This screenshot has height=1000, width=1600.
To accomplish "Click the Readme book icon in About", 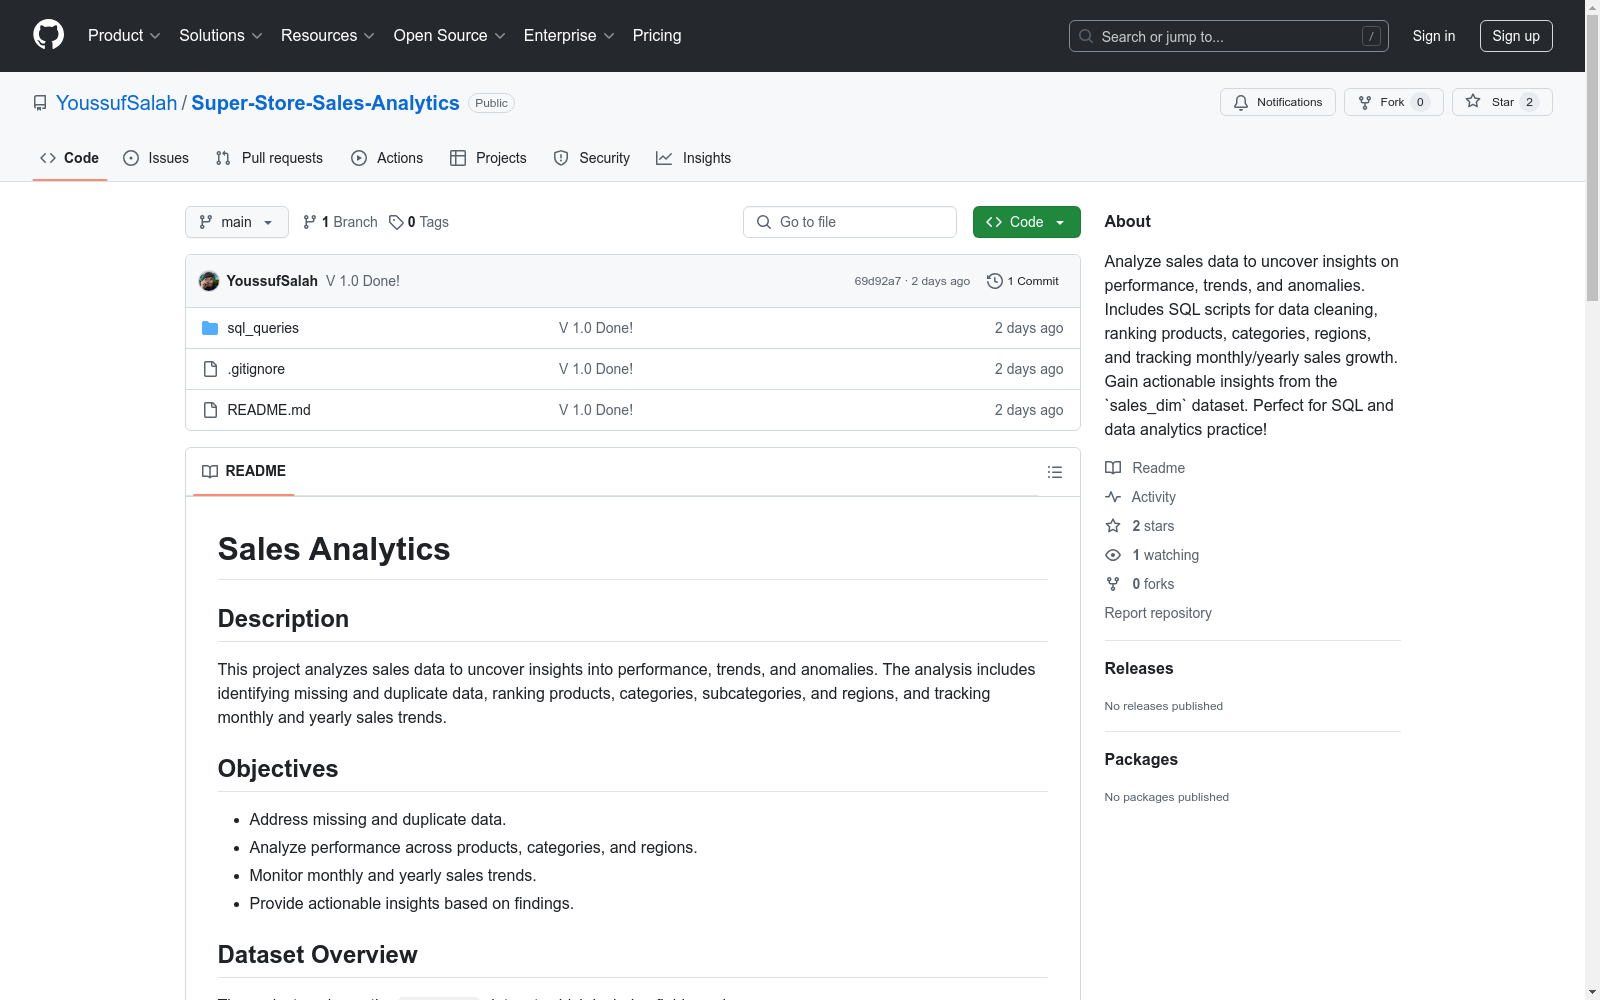I will [1113, 468].
